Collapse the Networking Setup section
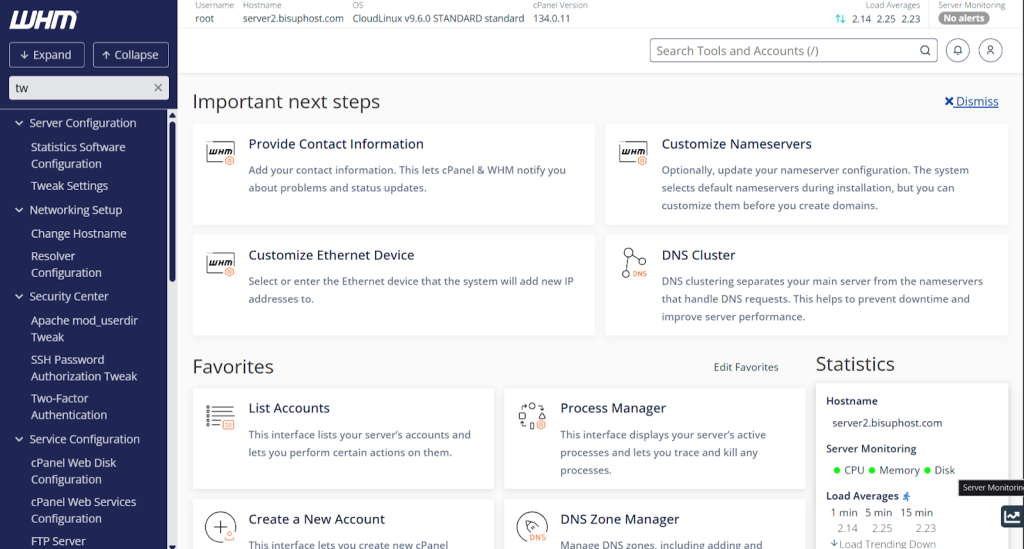Screen dimensions: 1024x549 pos(19,211)
